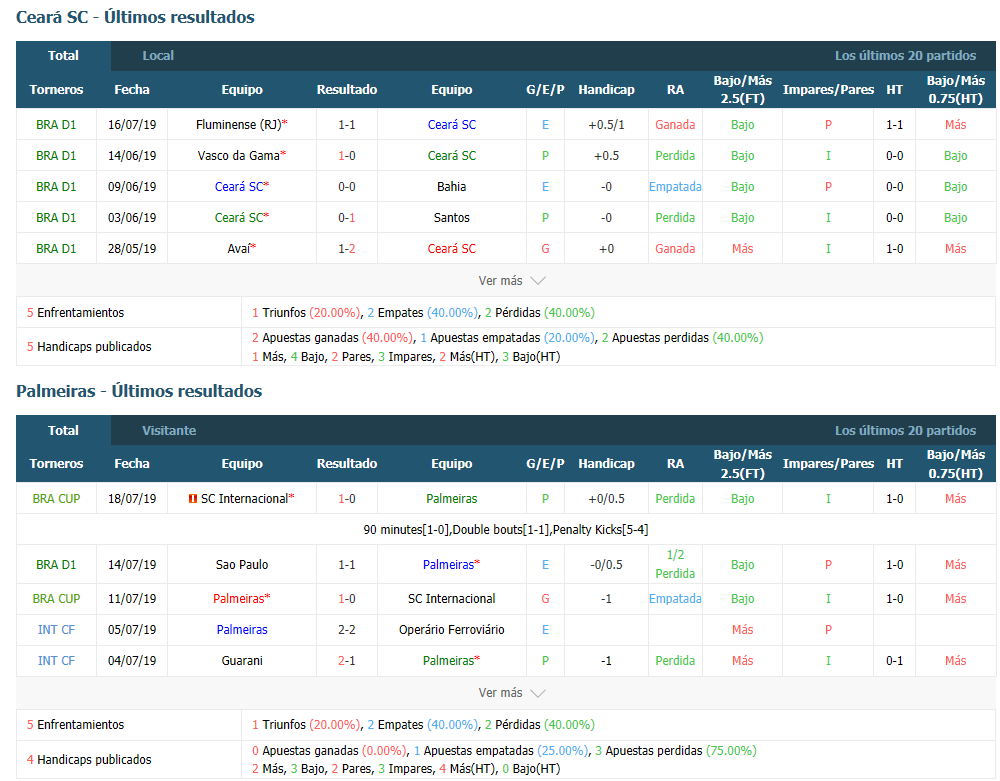1000x781 pixels.
Task: Click BRA D1 in the 14/07/19 row
Action: click(56, 564)
